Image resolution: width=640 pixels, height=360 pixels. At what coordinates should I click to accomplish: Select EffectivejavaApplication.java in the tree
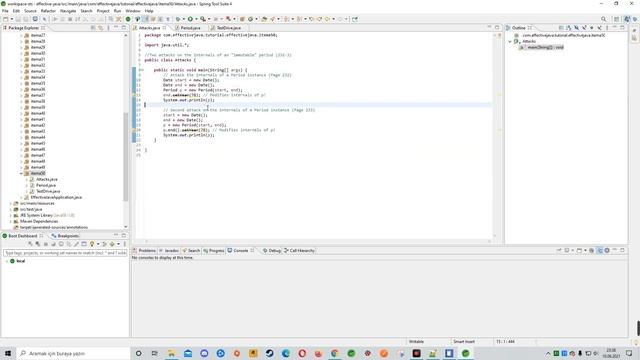pos(56,197)
